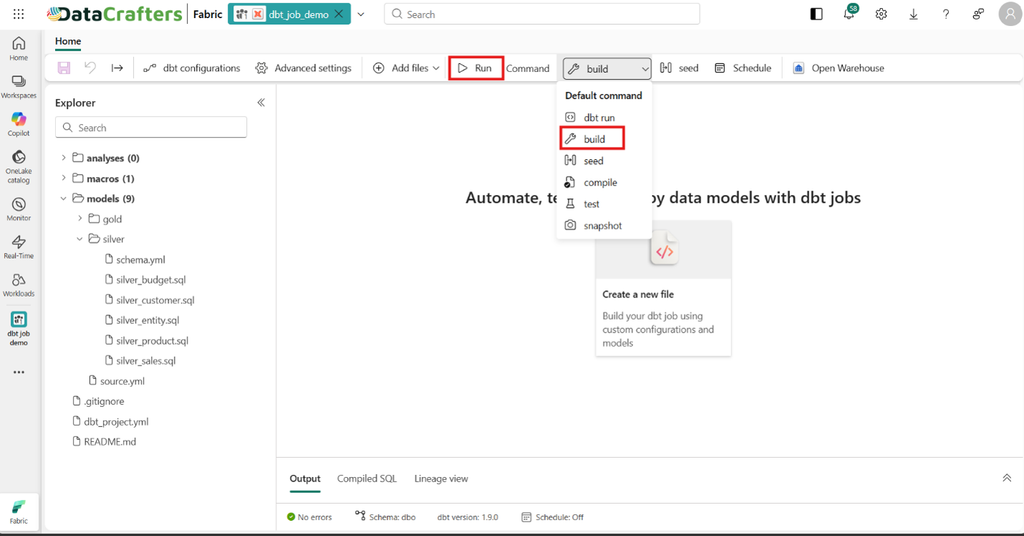Open notifications bell
This screenshot has width=1024, height=536.
tap(849, 13)
